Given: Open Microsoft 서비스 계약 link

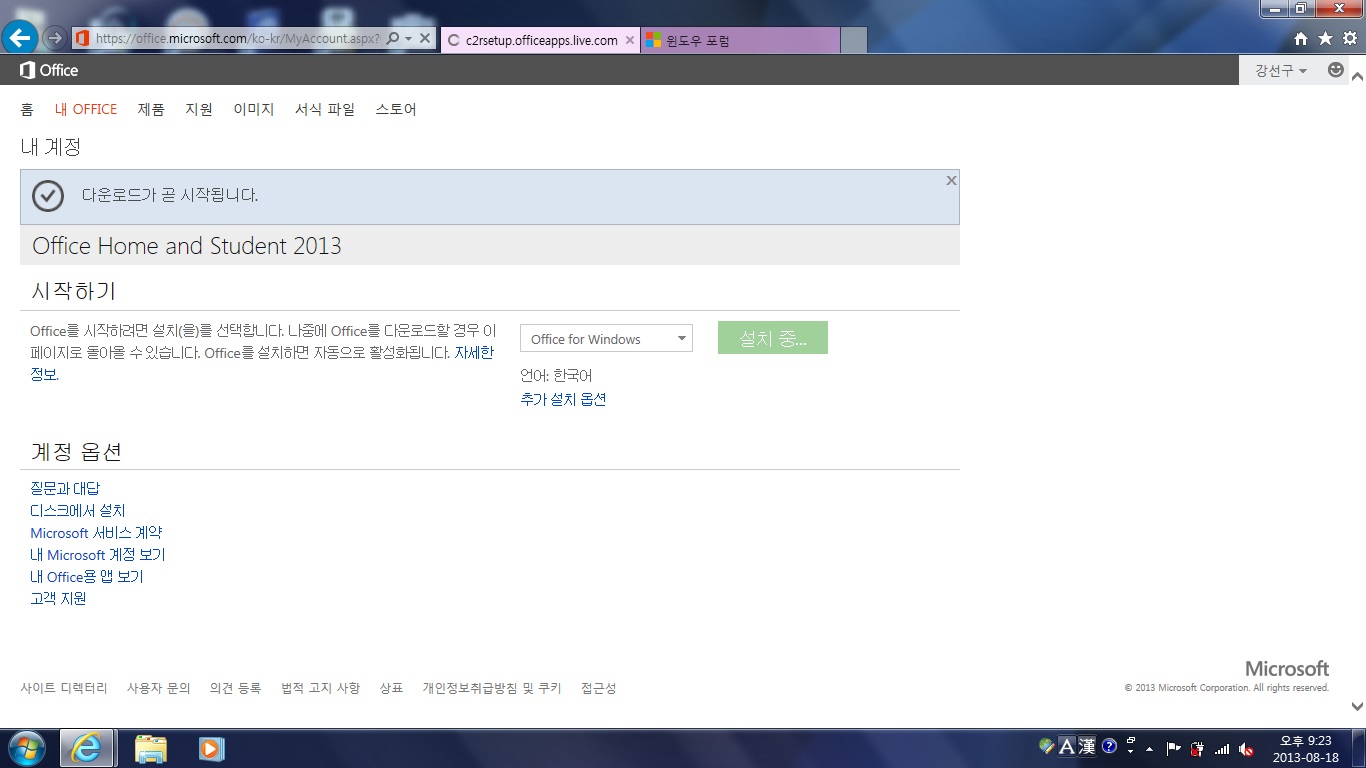Looking at the screenshot, I should point(96,532).
